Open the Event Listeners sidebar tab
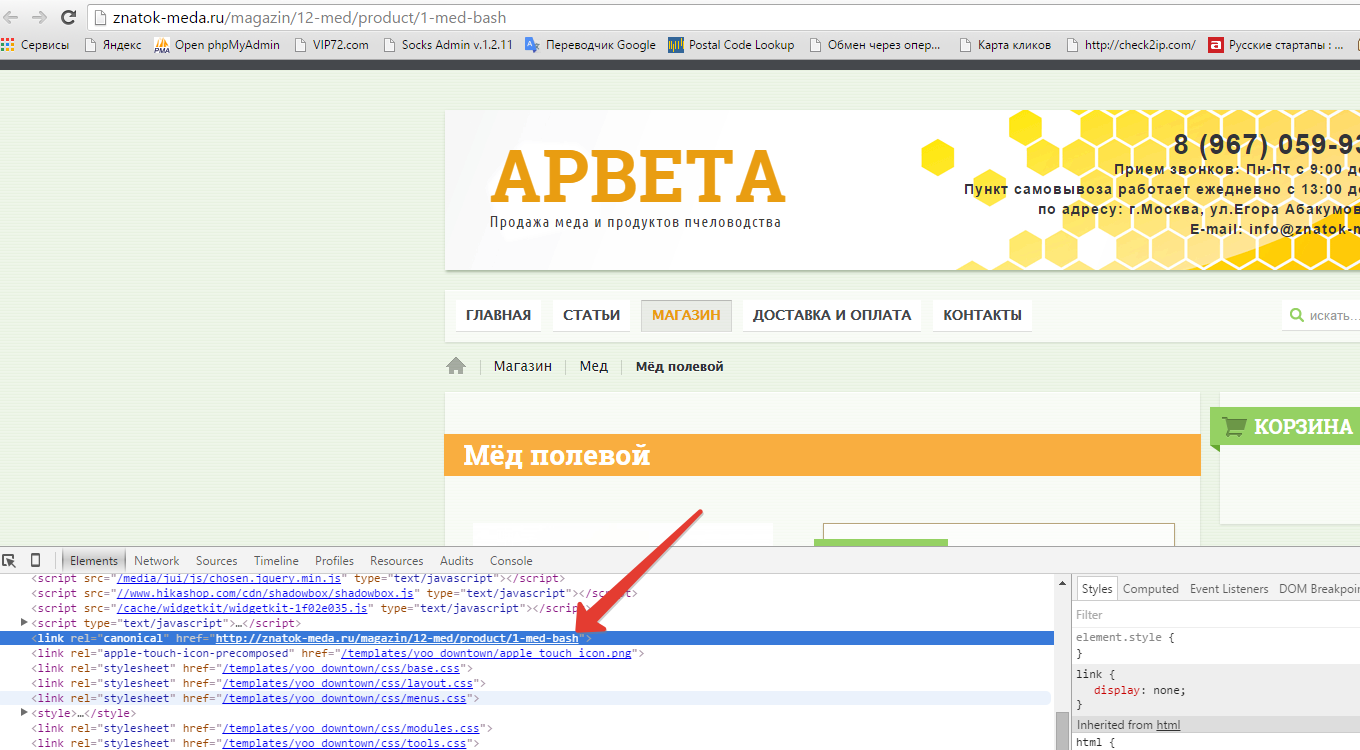 (x=1229, y=589)
